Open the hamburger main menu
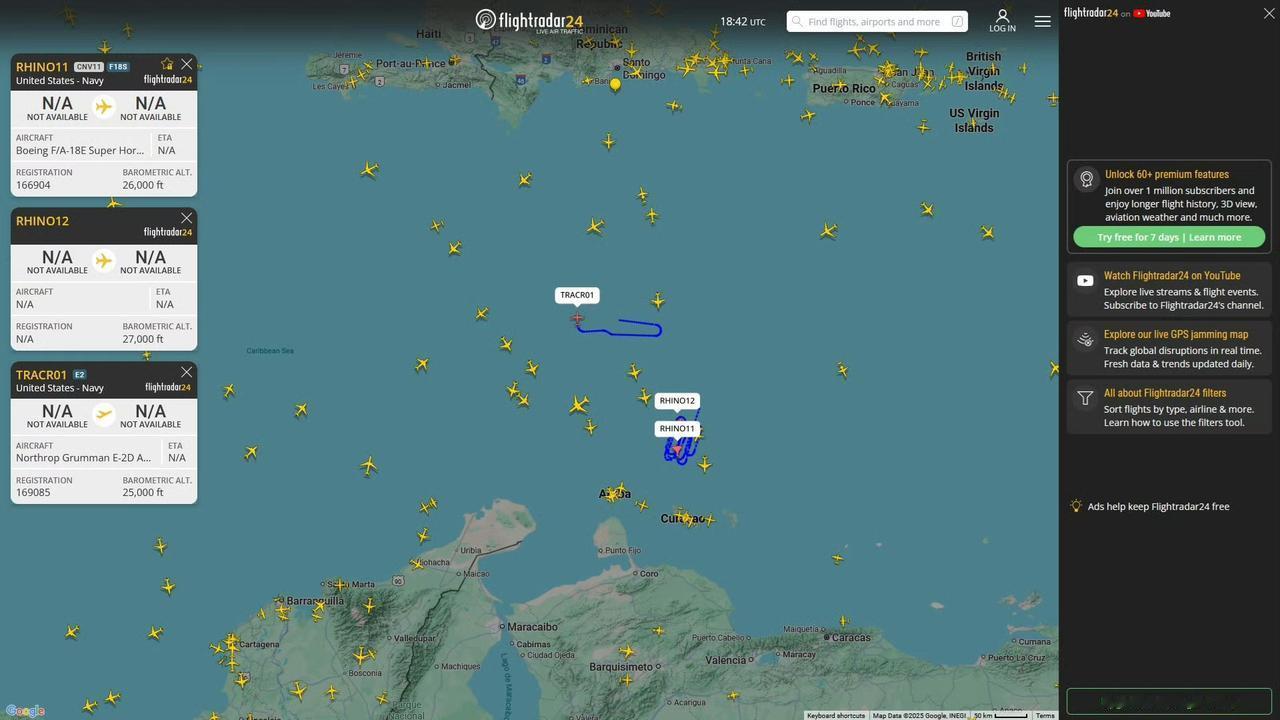 pos(1042,21)
